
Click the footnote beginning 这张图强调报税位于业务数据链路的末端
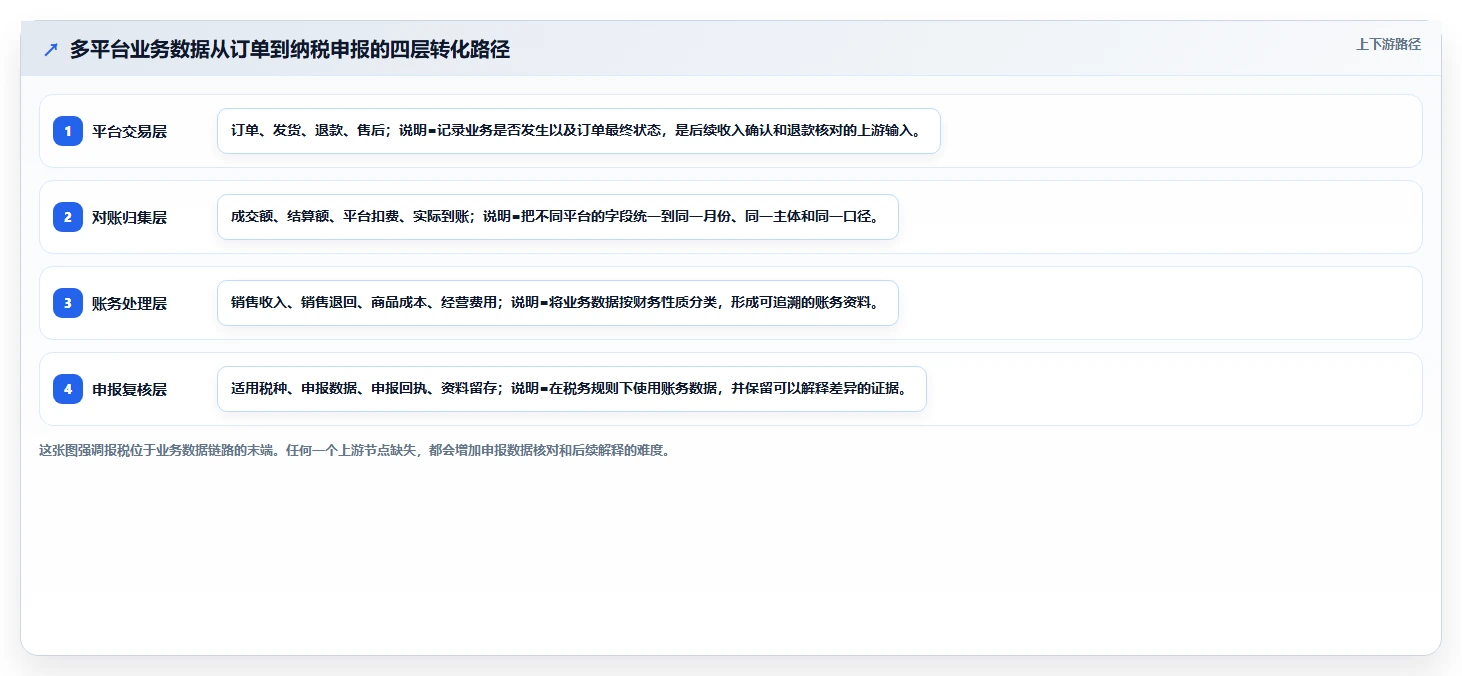pos(354,450)
